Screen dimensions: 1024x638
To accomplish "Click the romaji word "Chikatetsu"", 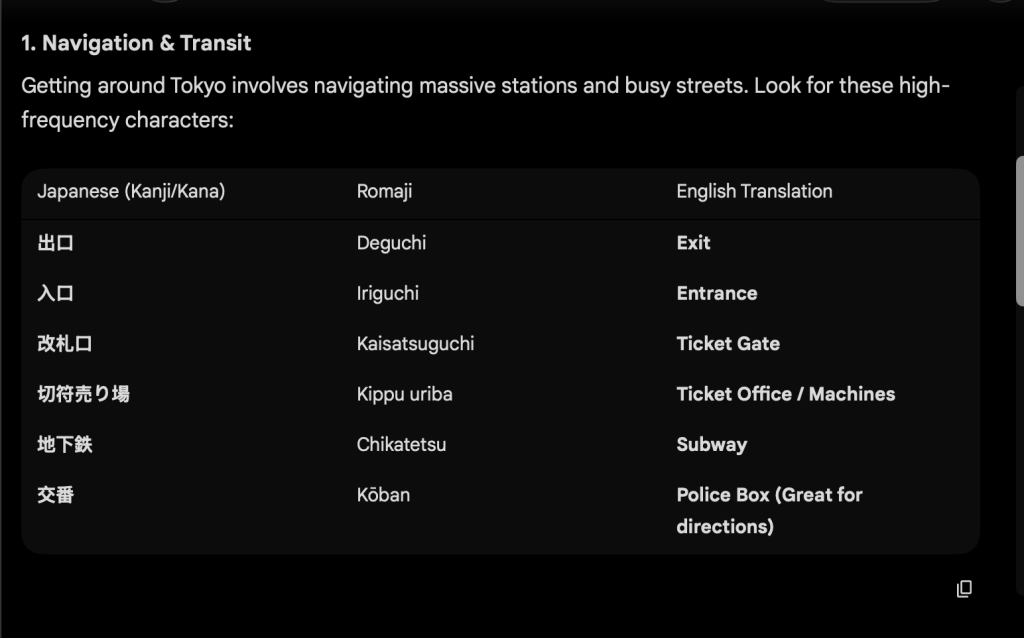I will [401, 445].
